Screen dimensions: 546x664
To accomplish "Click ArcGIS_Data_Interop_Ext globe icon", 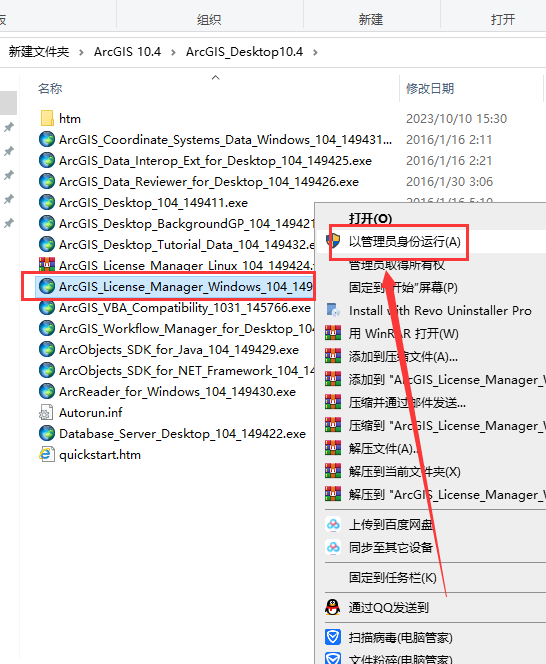I will coord(47,160).
